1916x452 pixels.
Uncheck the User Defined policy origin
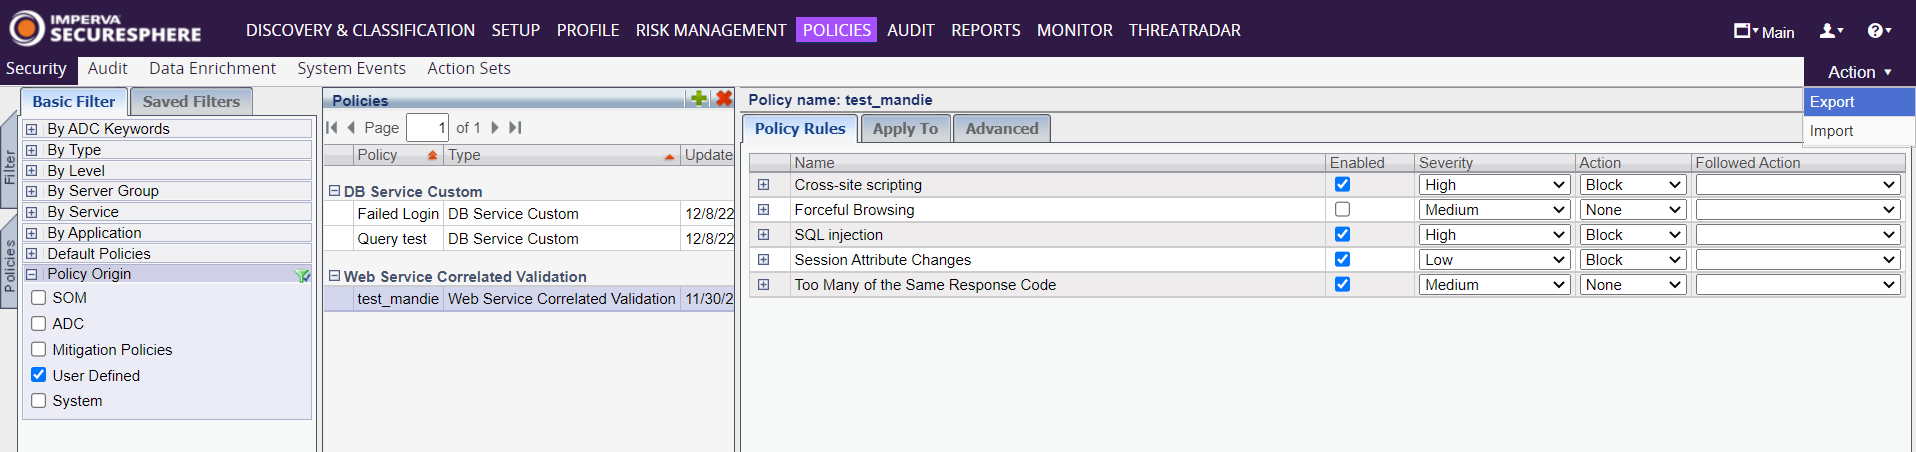coord(39,375)
